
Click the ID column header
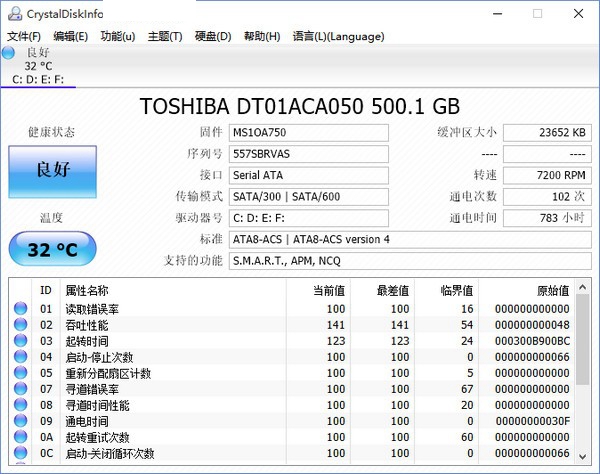coord(46,290)
